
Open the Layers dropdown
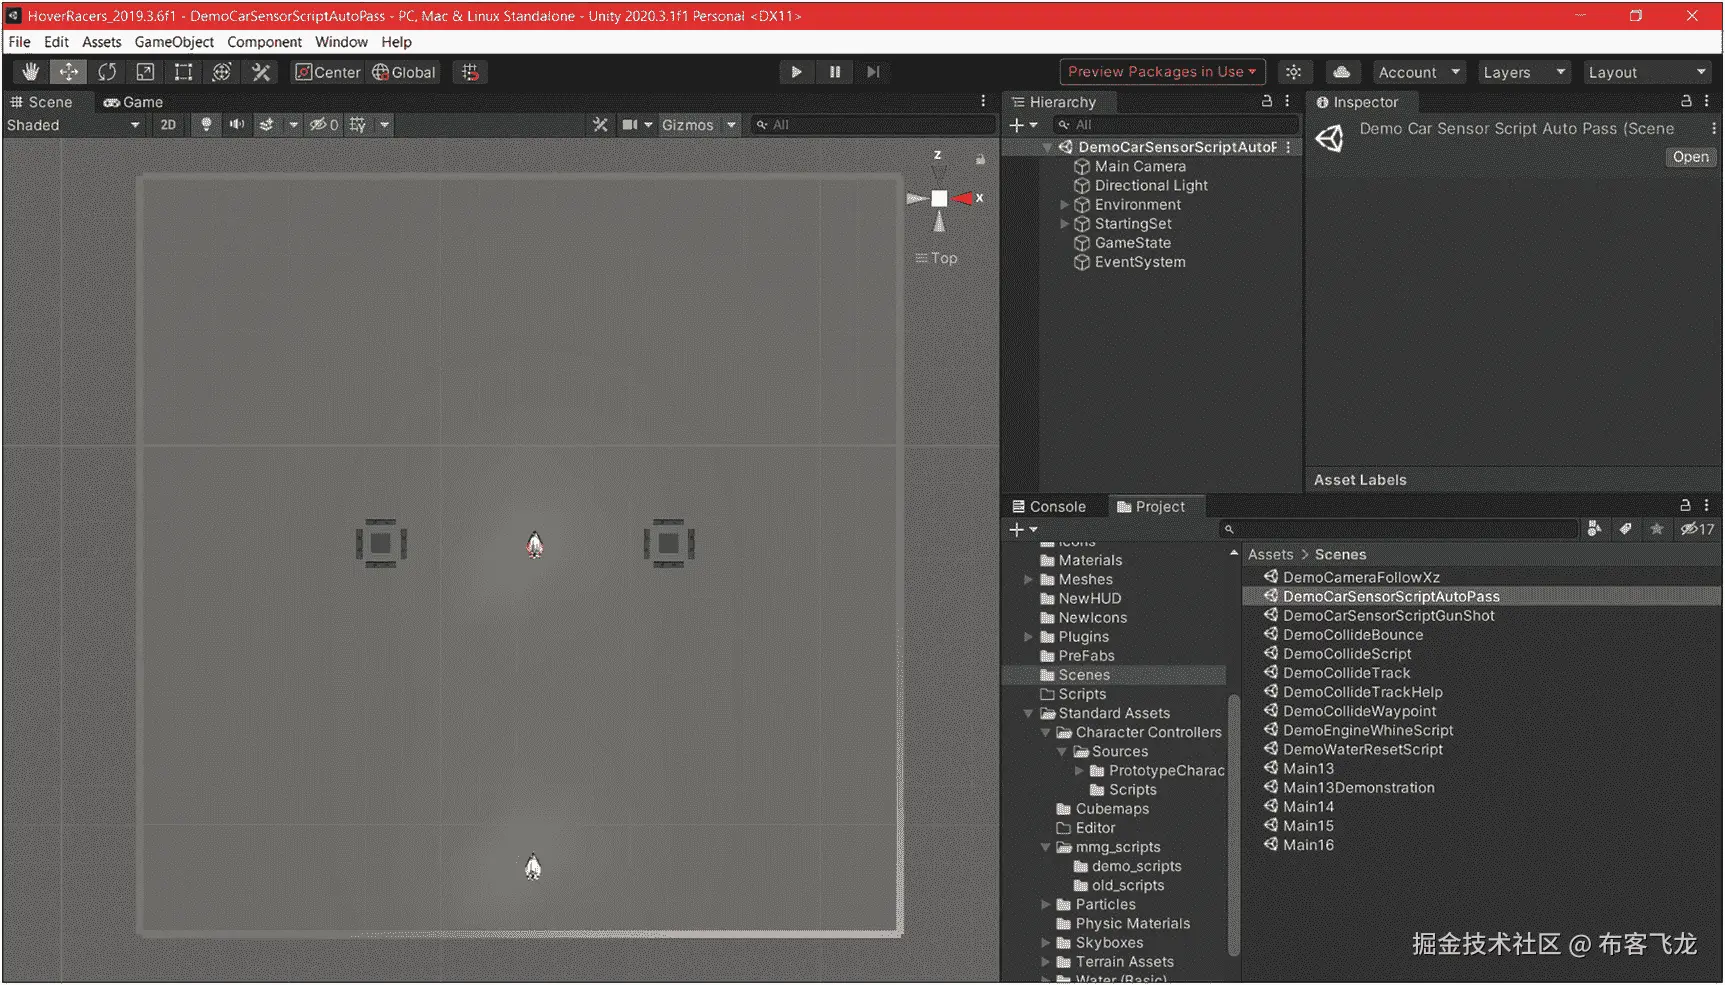[1524, 72]
